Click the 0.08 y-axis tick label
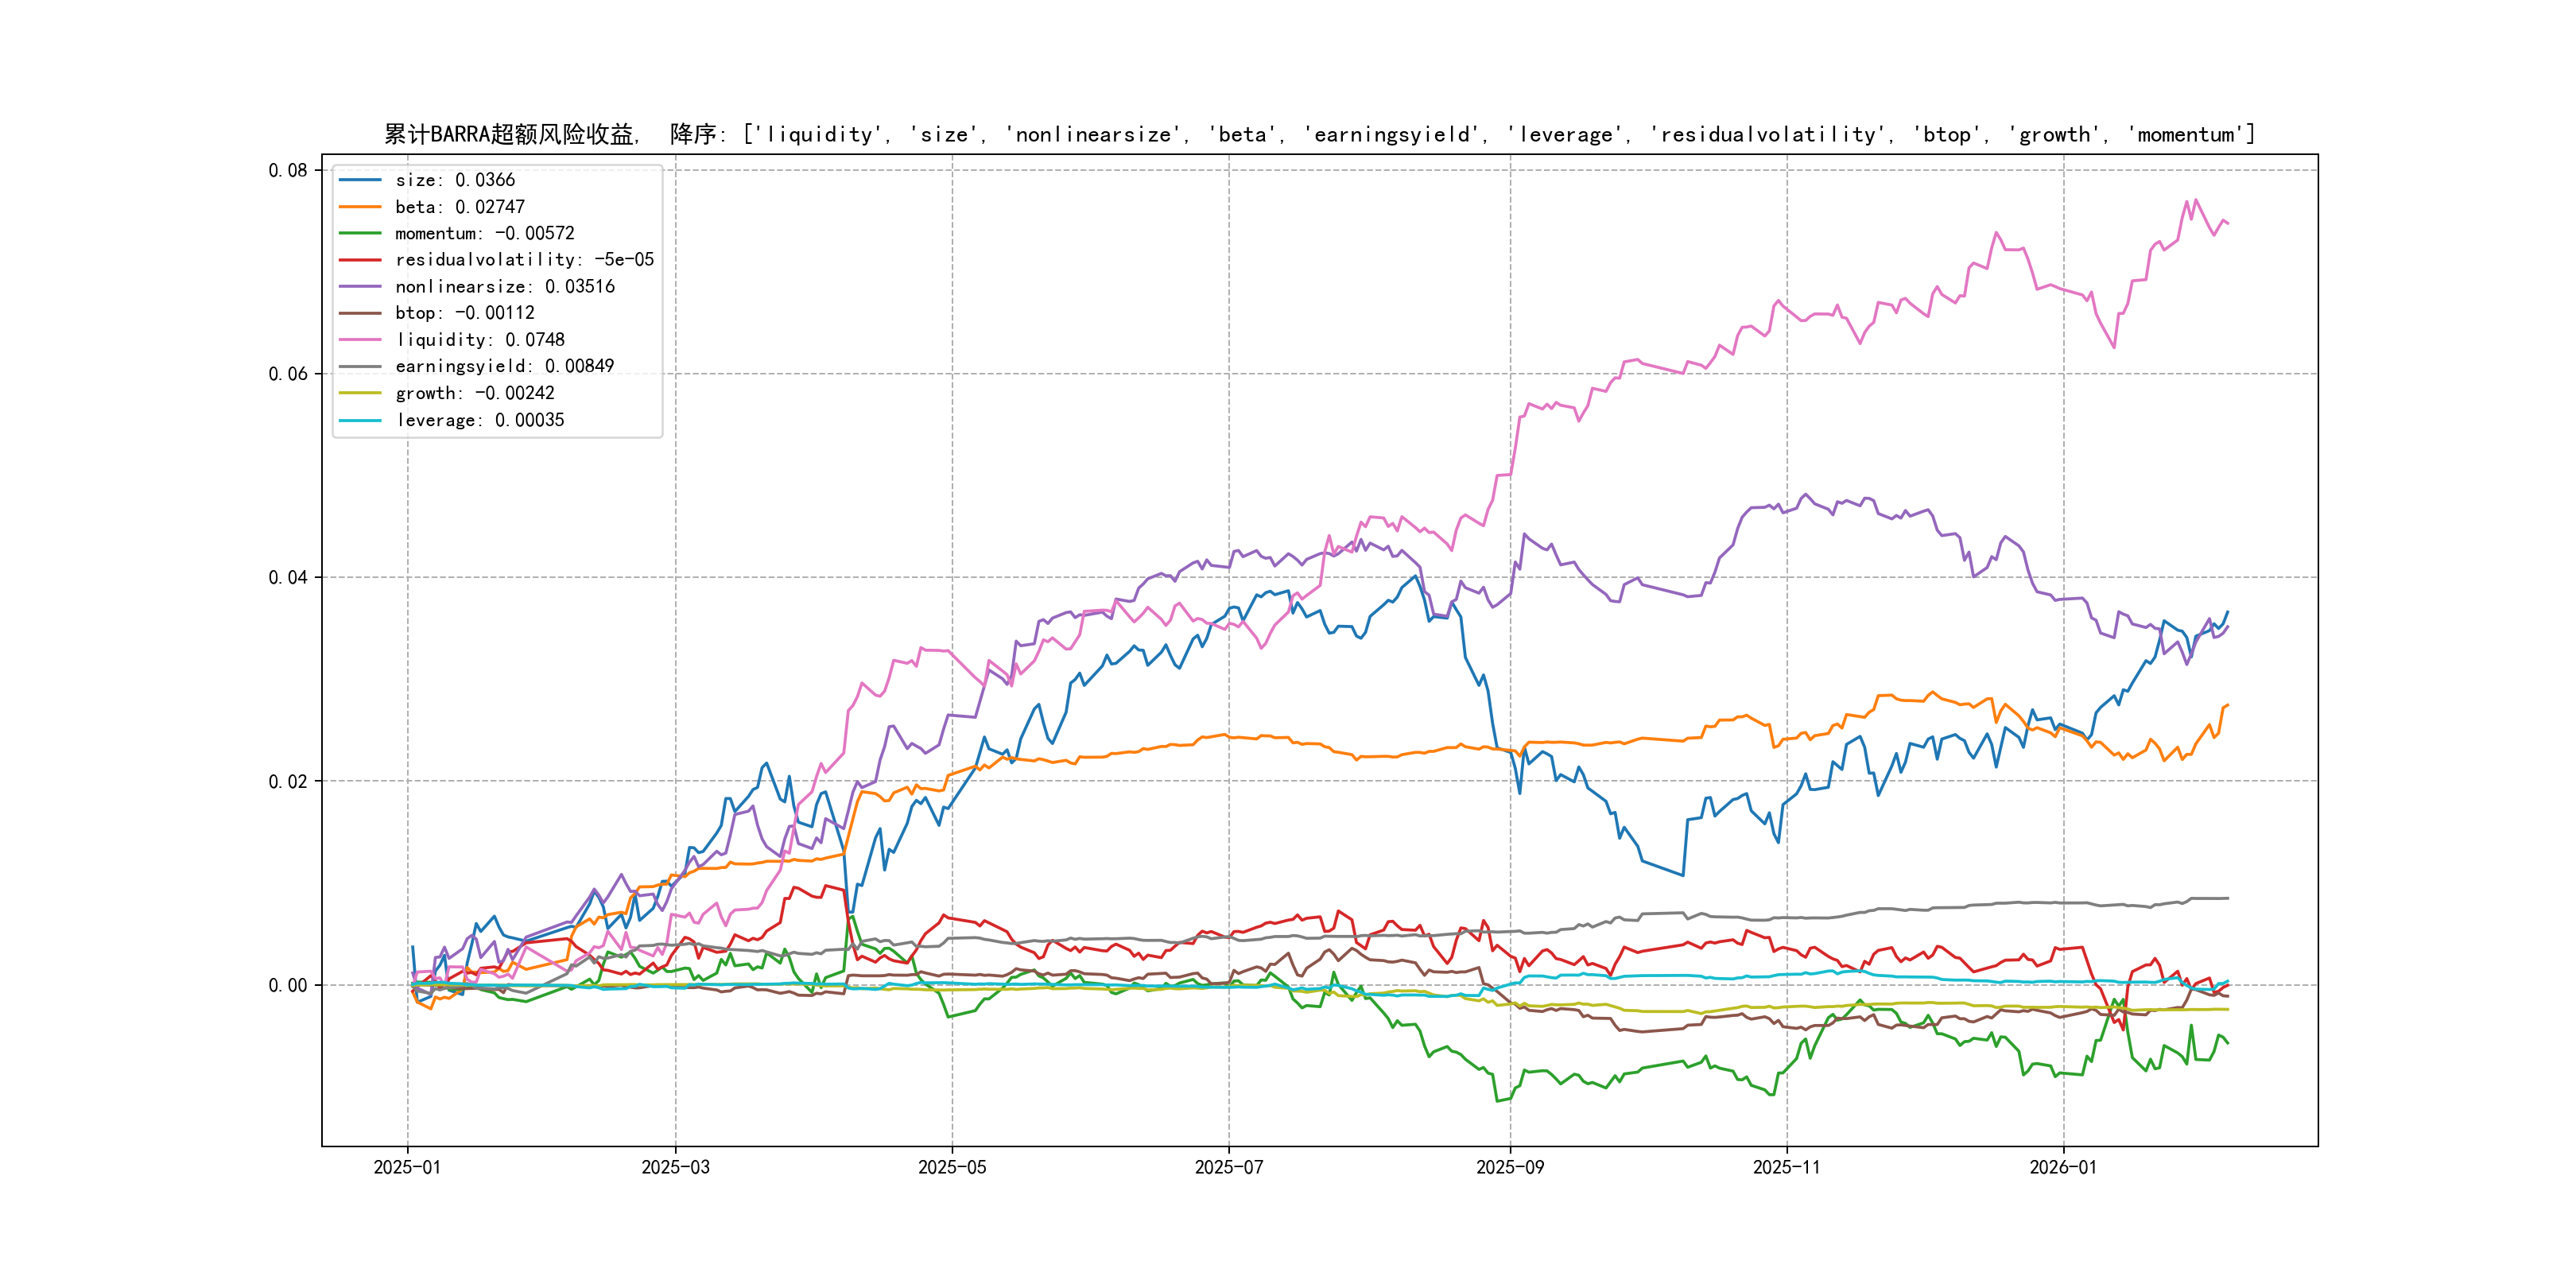Image resolution: width=2576 pixels, height=1288 pixels. 288,170
